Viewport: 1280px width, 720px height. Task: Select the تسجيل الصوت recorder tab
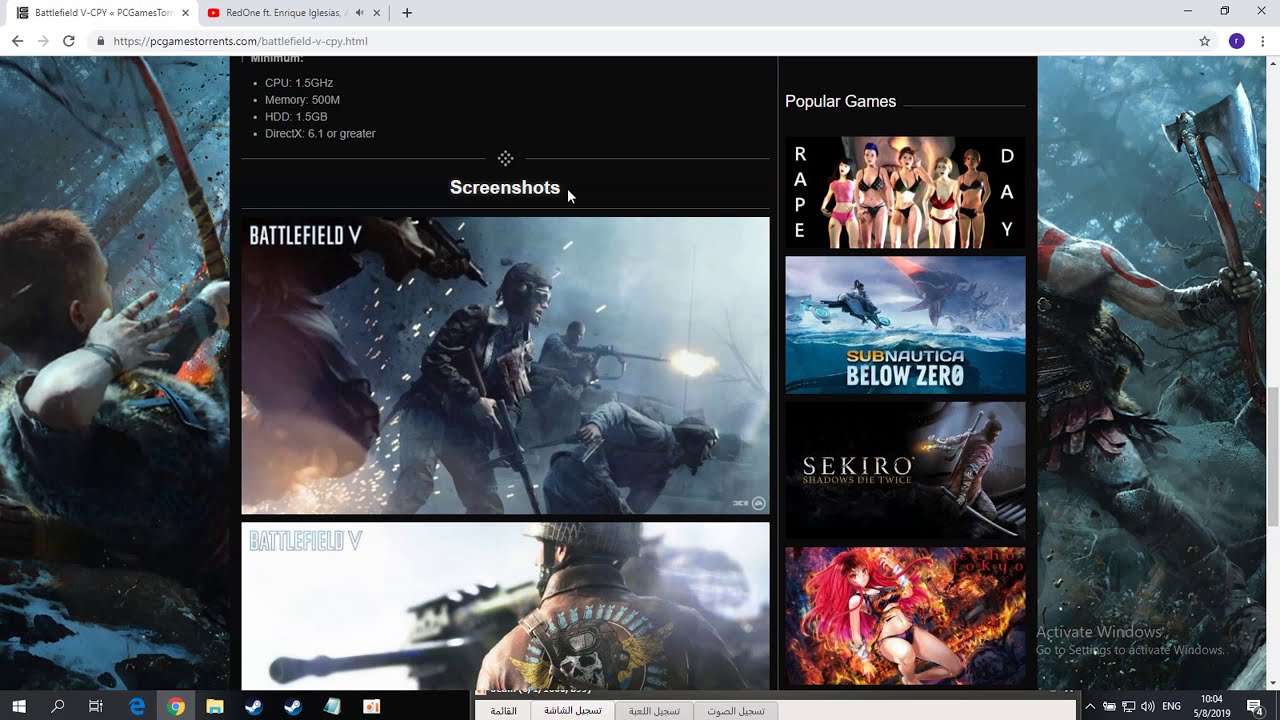coord(735,711)
